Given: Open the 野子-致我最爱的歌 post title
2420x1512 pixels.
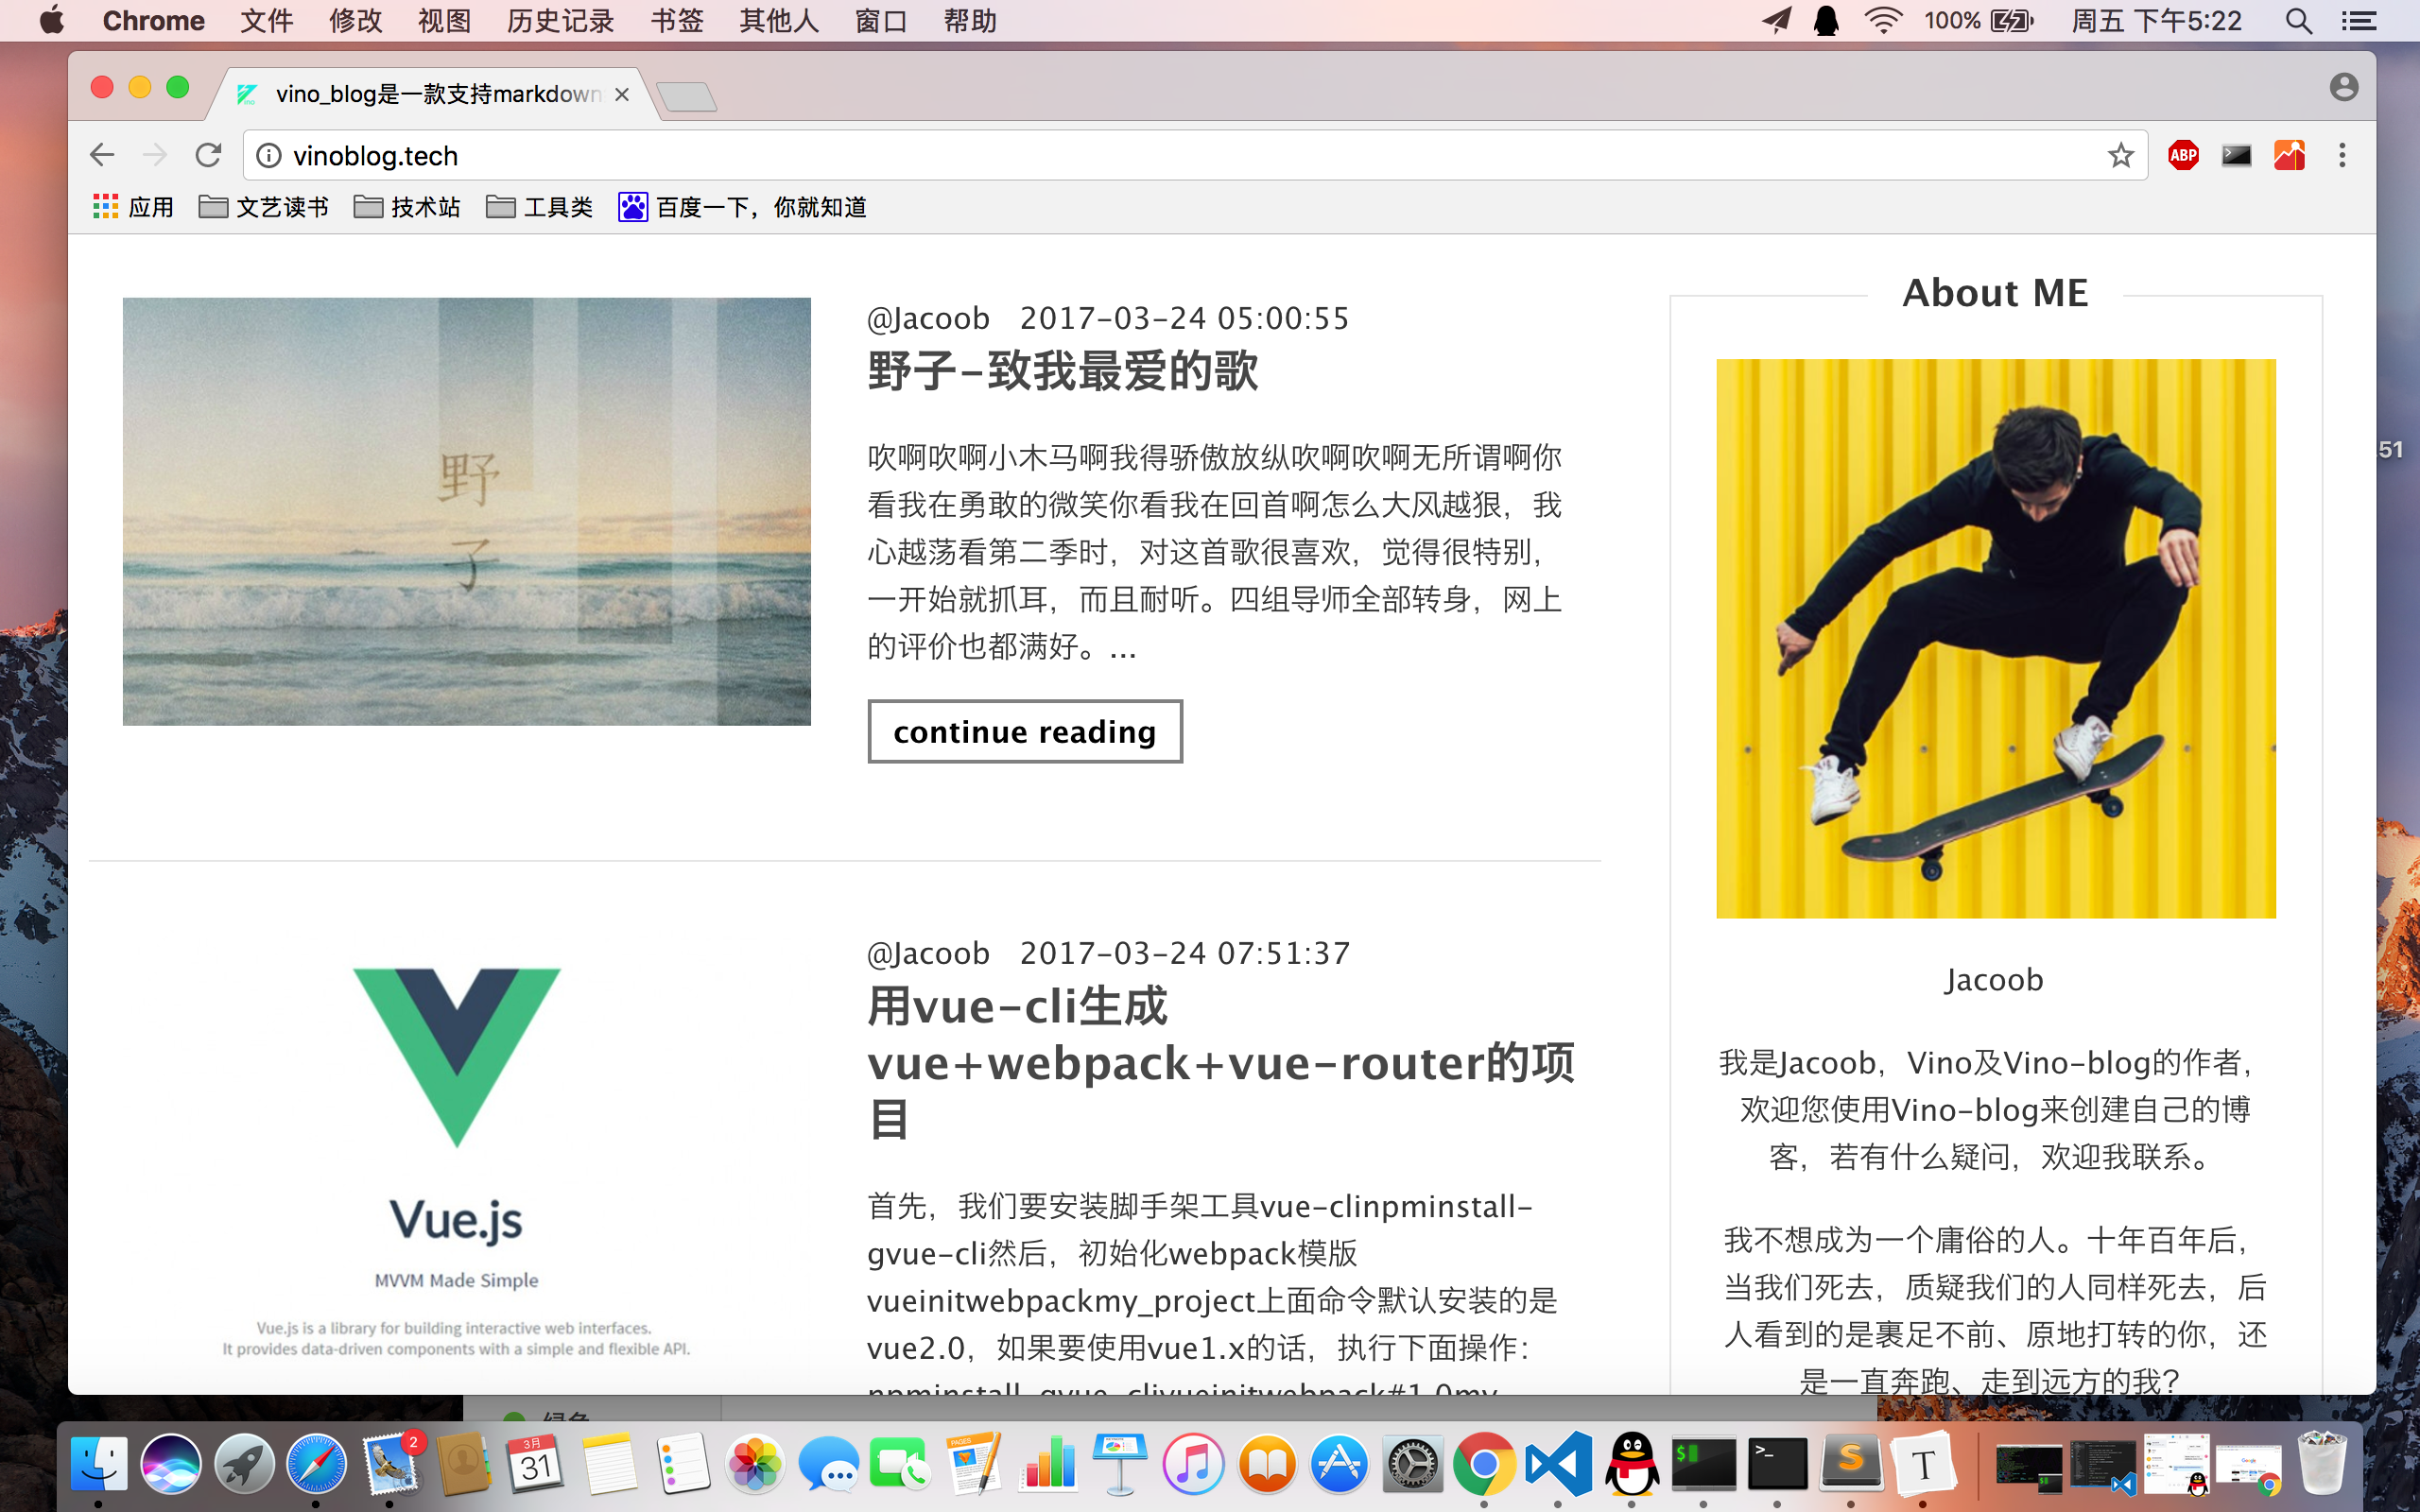Looking at the screenshot, I should 1062,372.
